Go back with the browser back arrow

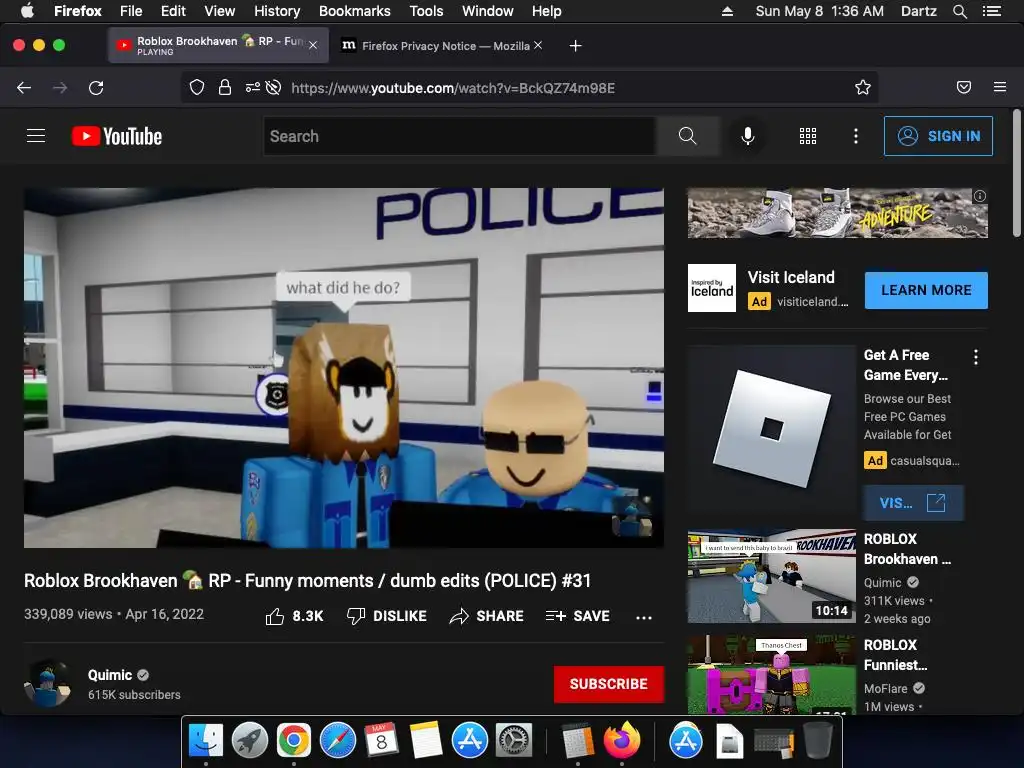pyautogui.click(x=24, y=88)
